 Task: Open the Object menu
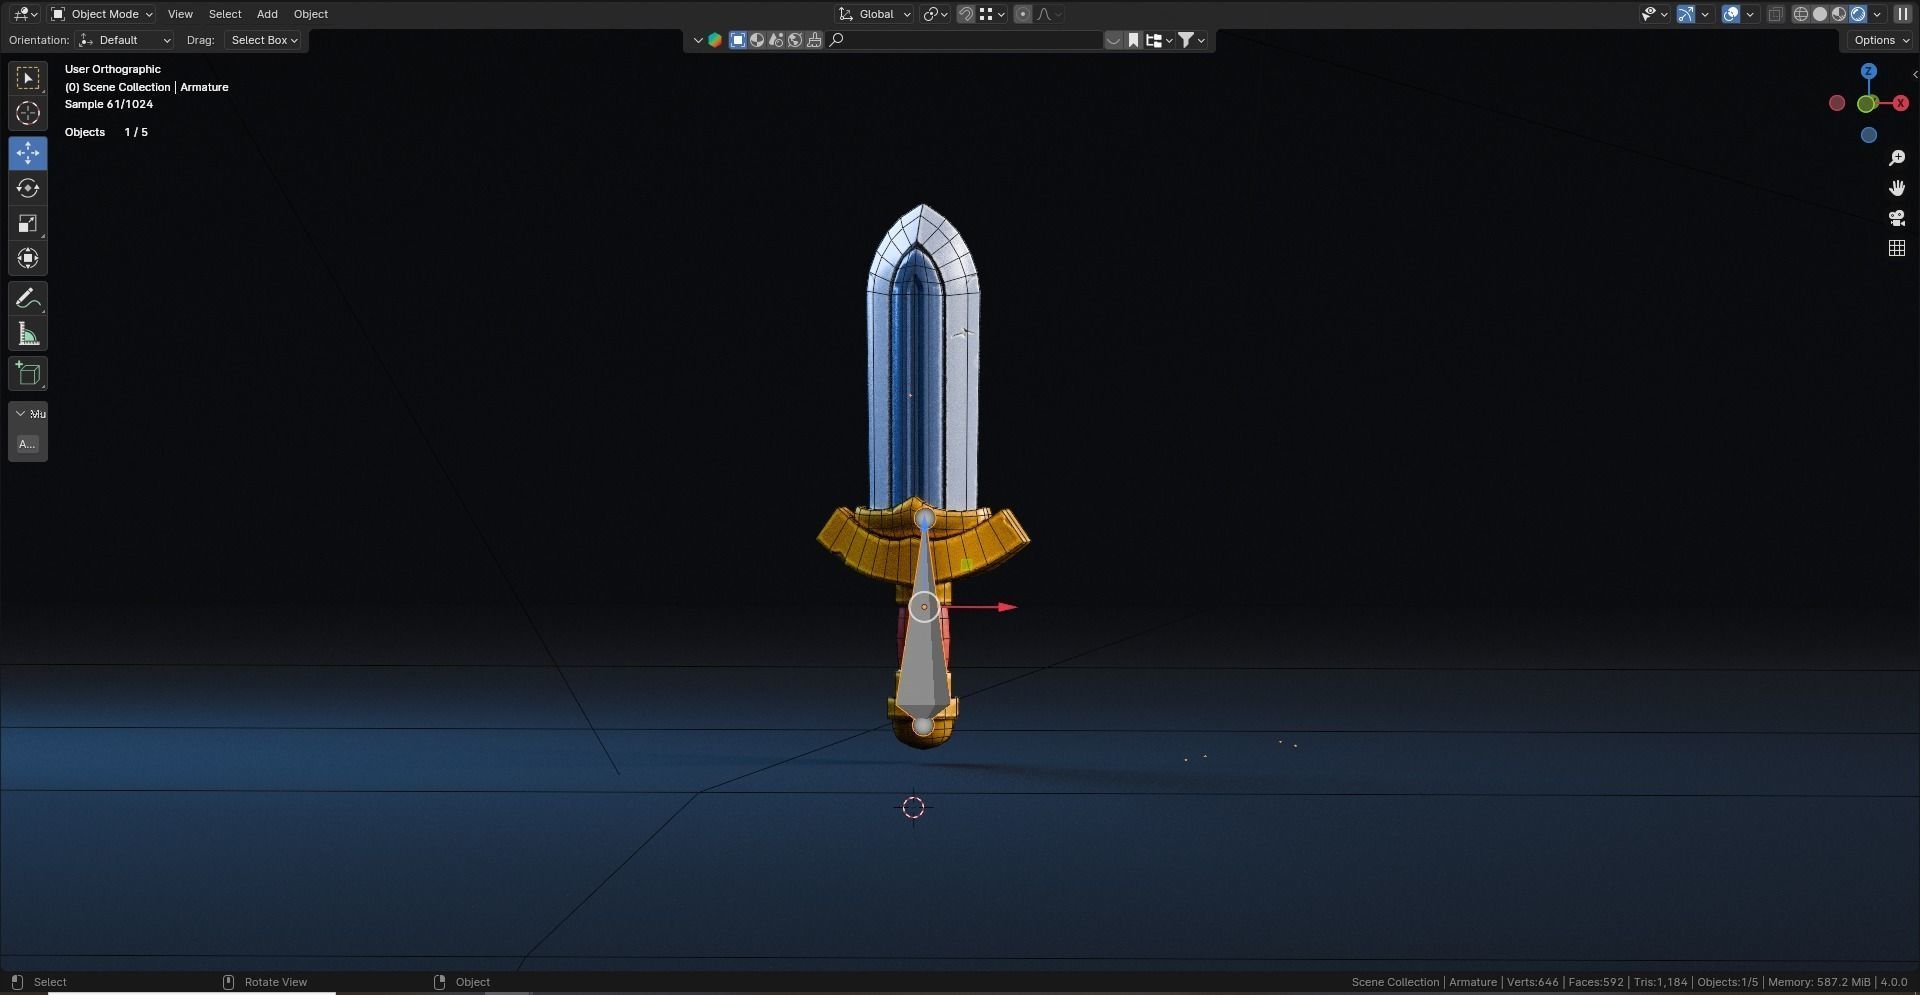click(x=311, y=14)
